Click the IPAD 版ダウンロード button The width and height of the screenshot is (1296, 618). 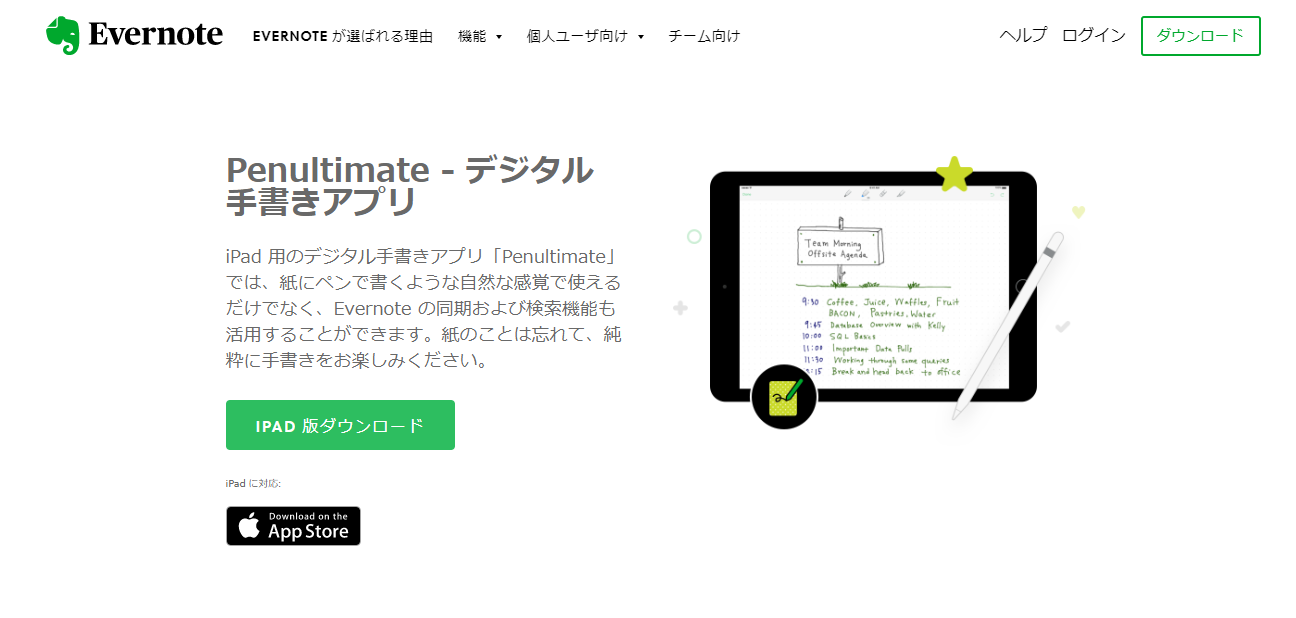340,424
